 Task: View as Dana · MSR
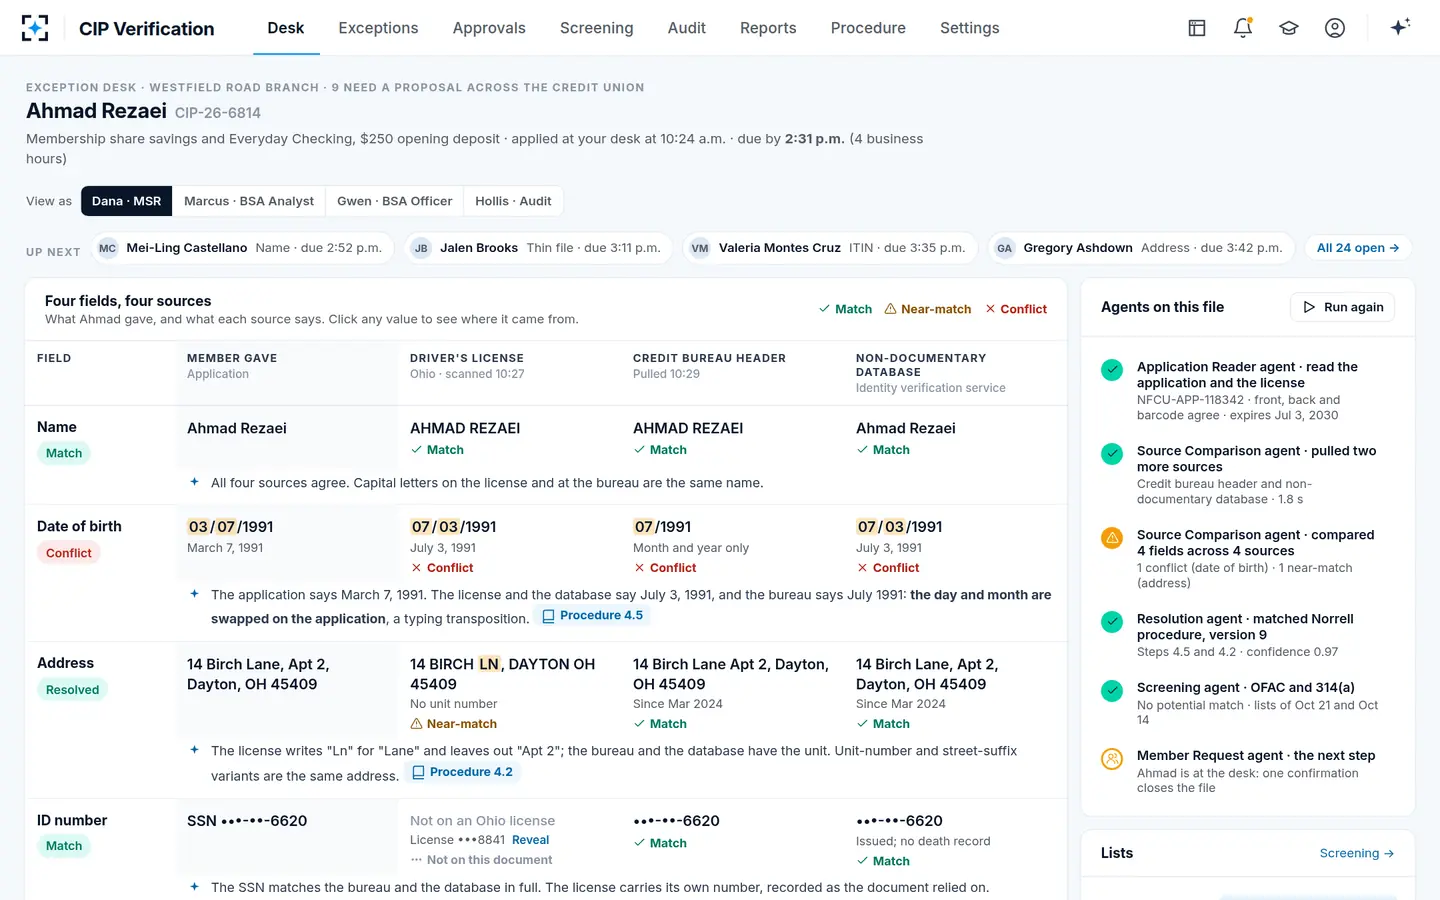(127, 201)
